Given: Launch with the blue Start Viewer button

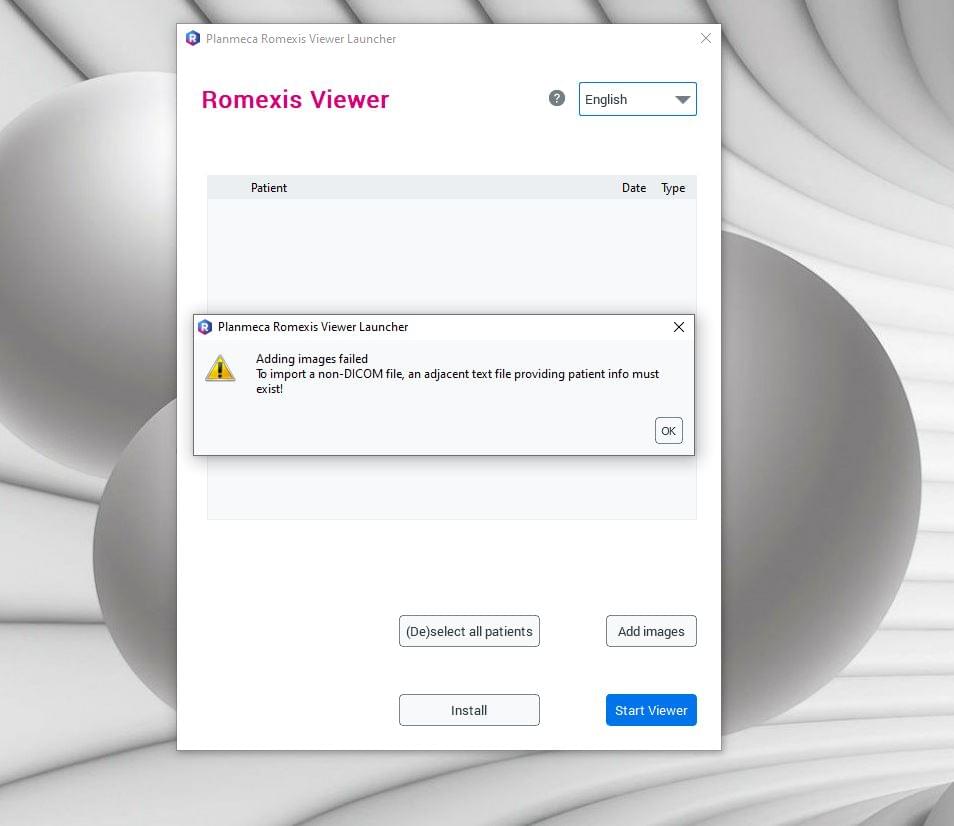Looking at the screenshot, I should [x=651, y=710].
